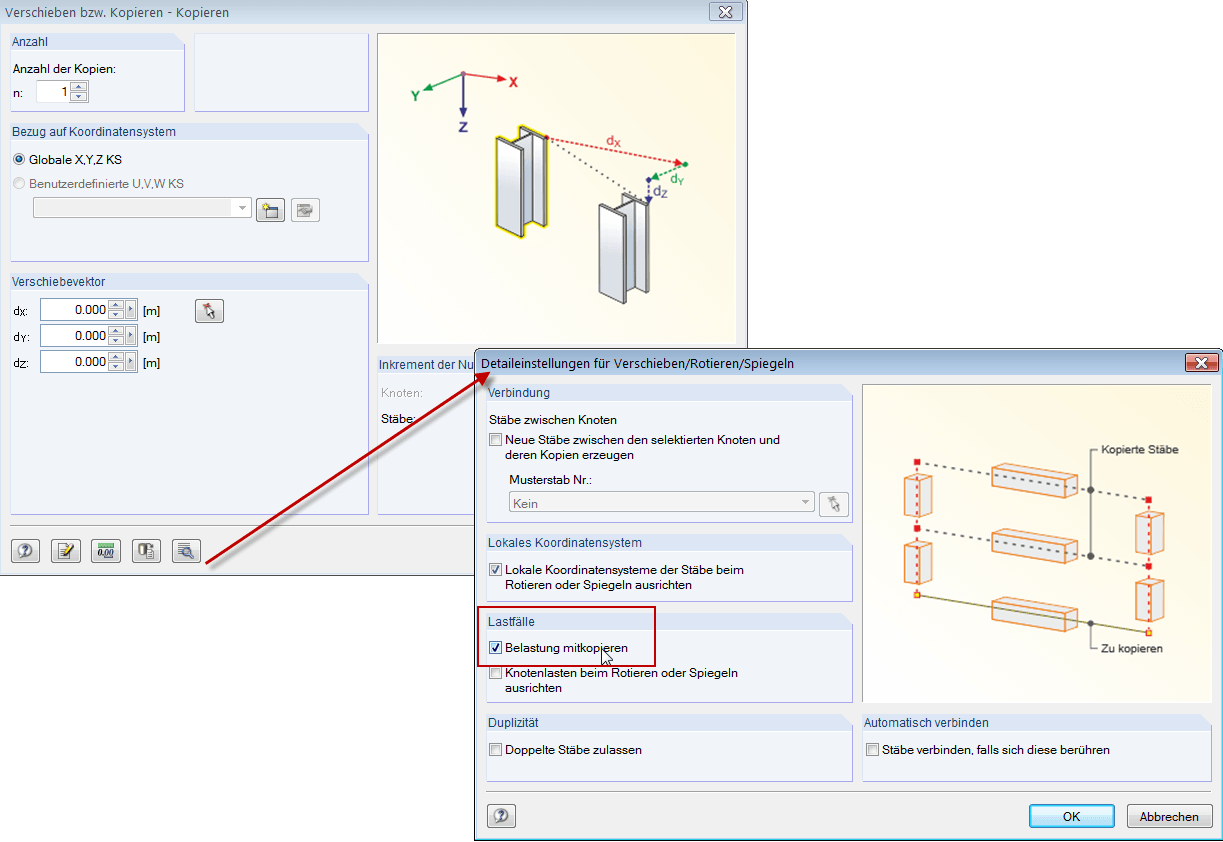
Task: Open help in the Verschieben bzw. Kopieren dialog
Action: pyautogui.click(x=25, y=550)
